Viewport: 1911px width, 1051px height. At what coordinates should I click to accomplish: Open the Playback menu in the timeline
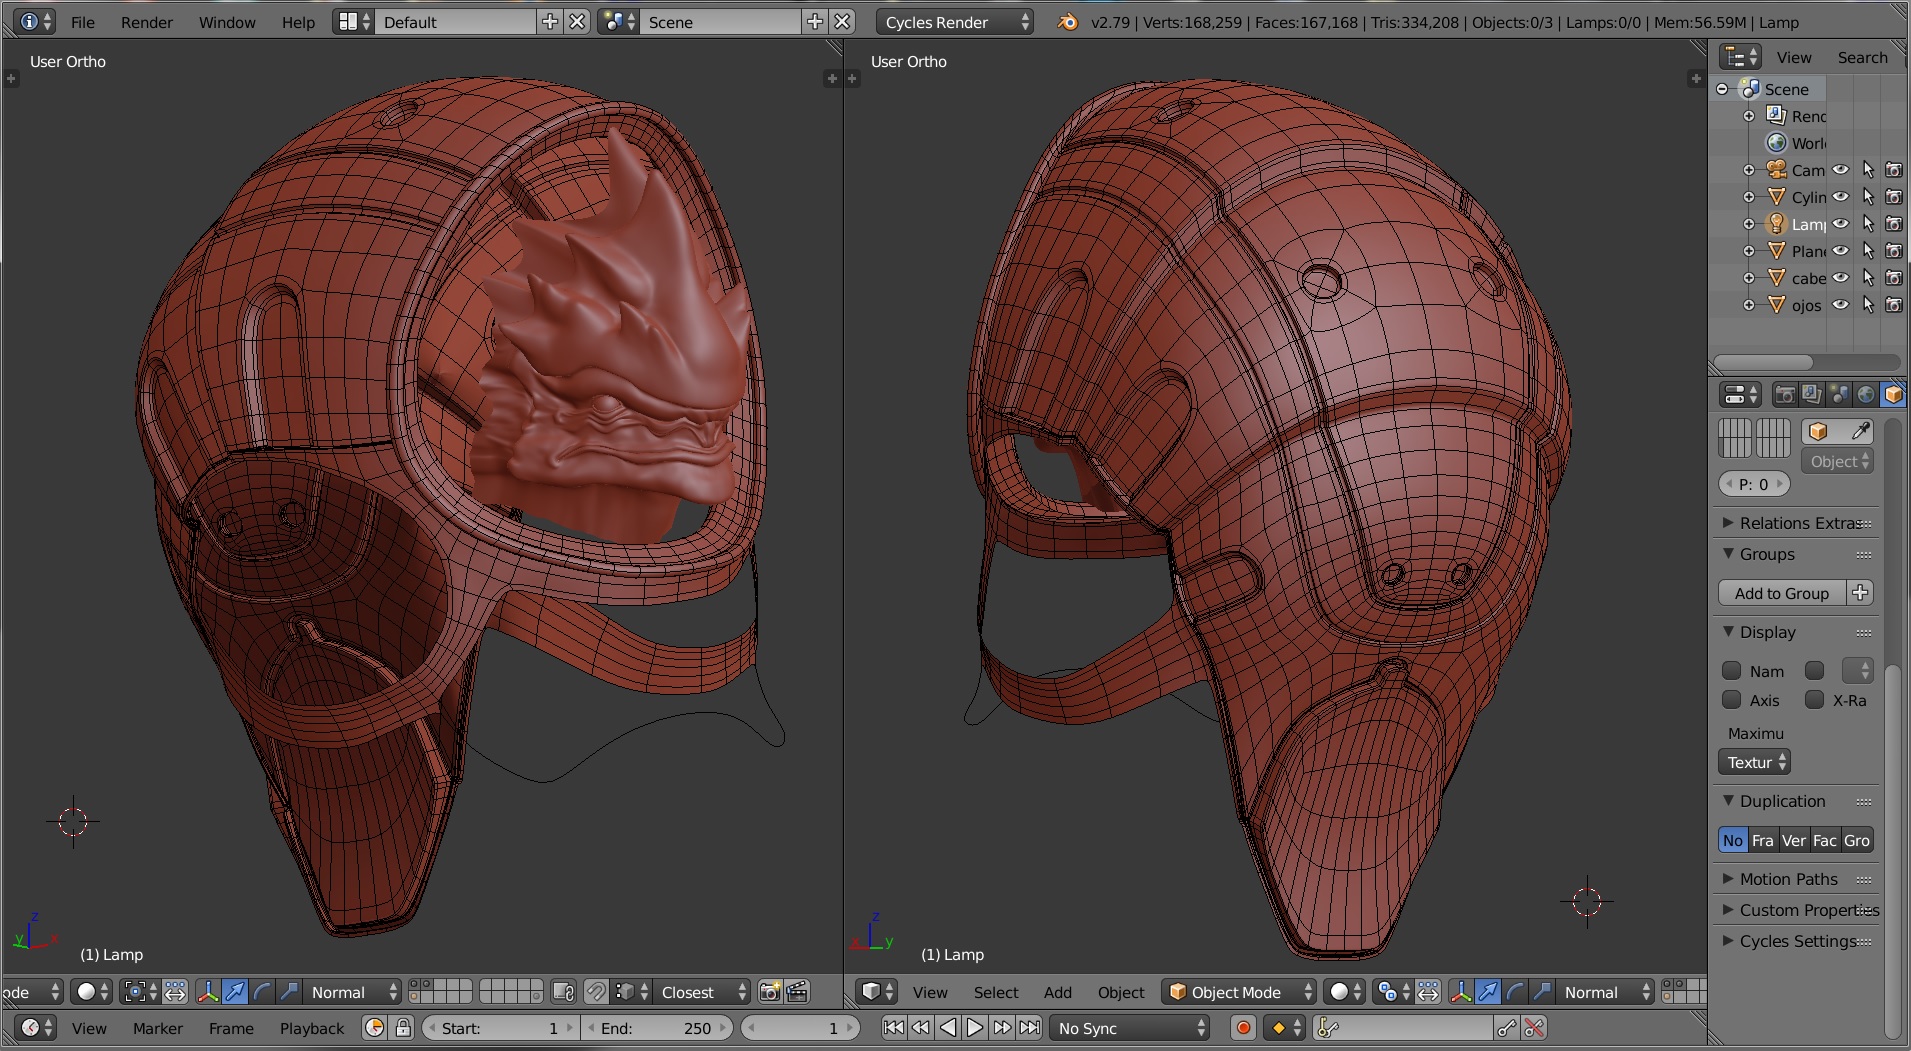(311, 1028)
